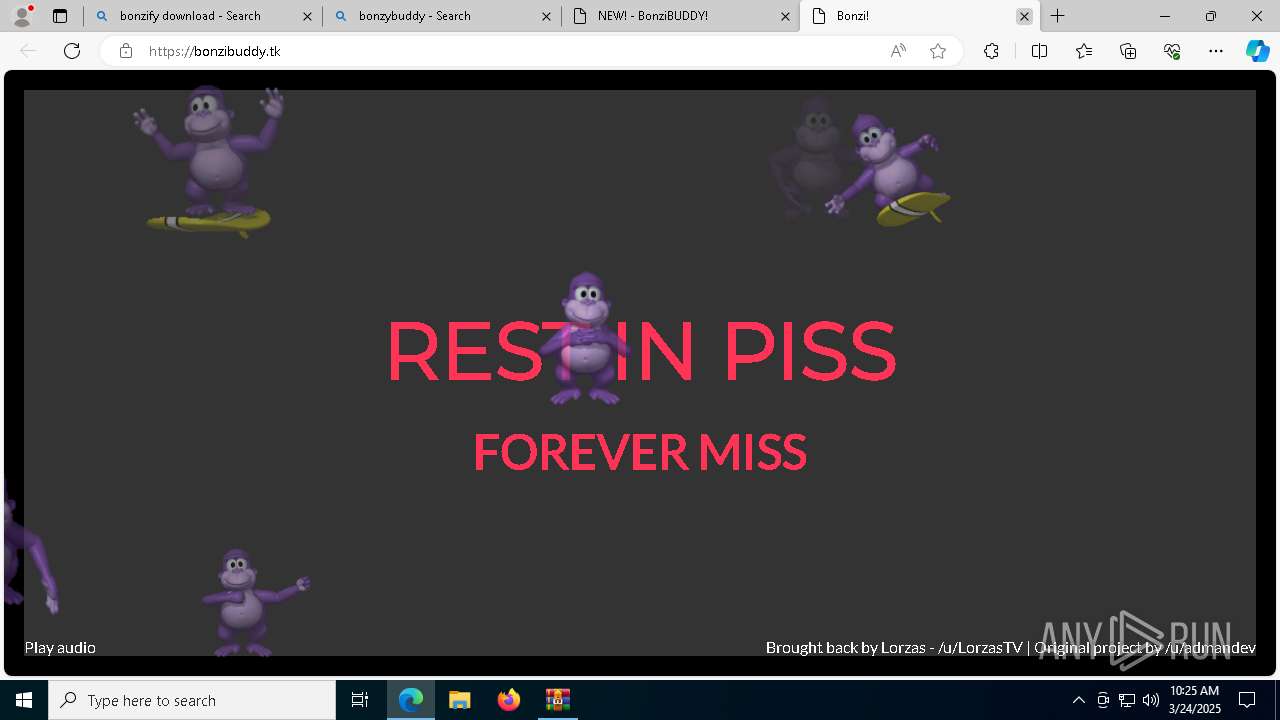Refresh the page

point(72,51)
